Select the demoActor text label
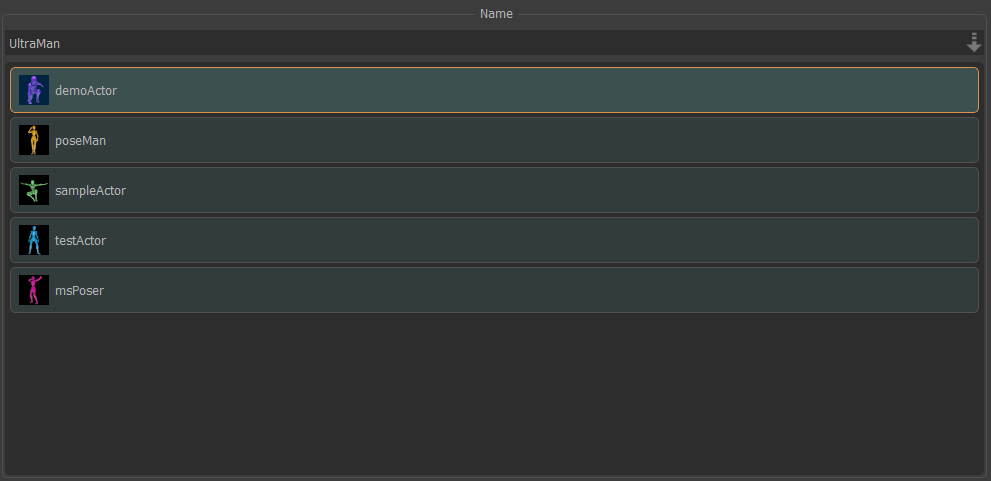 tap(86, 91)
